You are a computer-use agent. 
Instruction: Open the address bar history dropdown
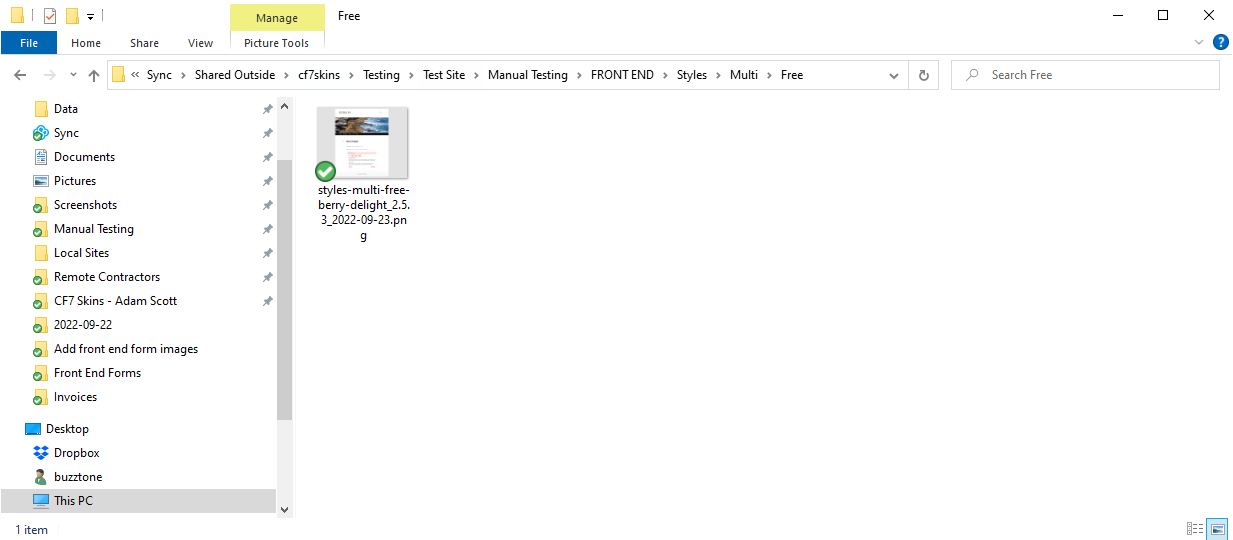[x=894, y=75]
